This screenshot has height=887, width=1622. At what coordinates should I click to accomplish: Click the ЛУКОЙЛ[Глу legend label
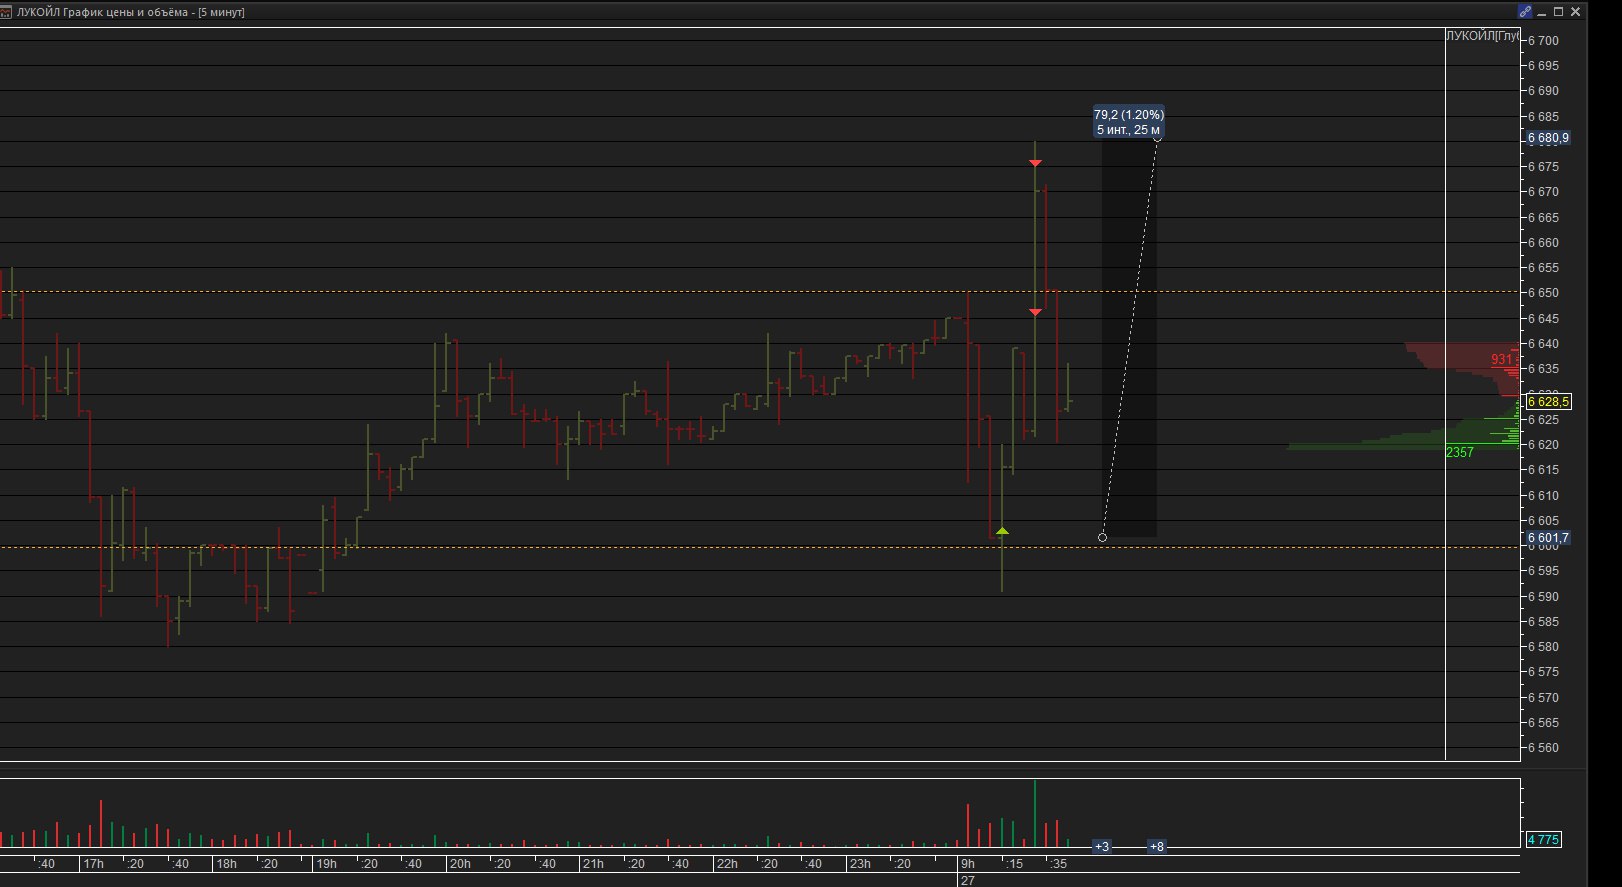coord(1483,36)
